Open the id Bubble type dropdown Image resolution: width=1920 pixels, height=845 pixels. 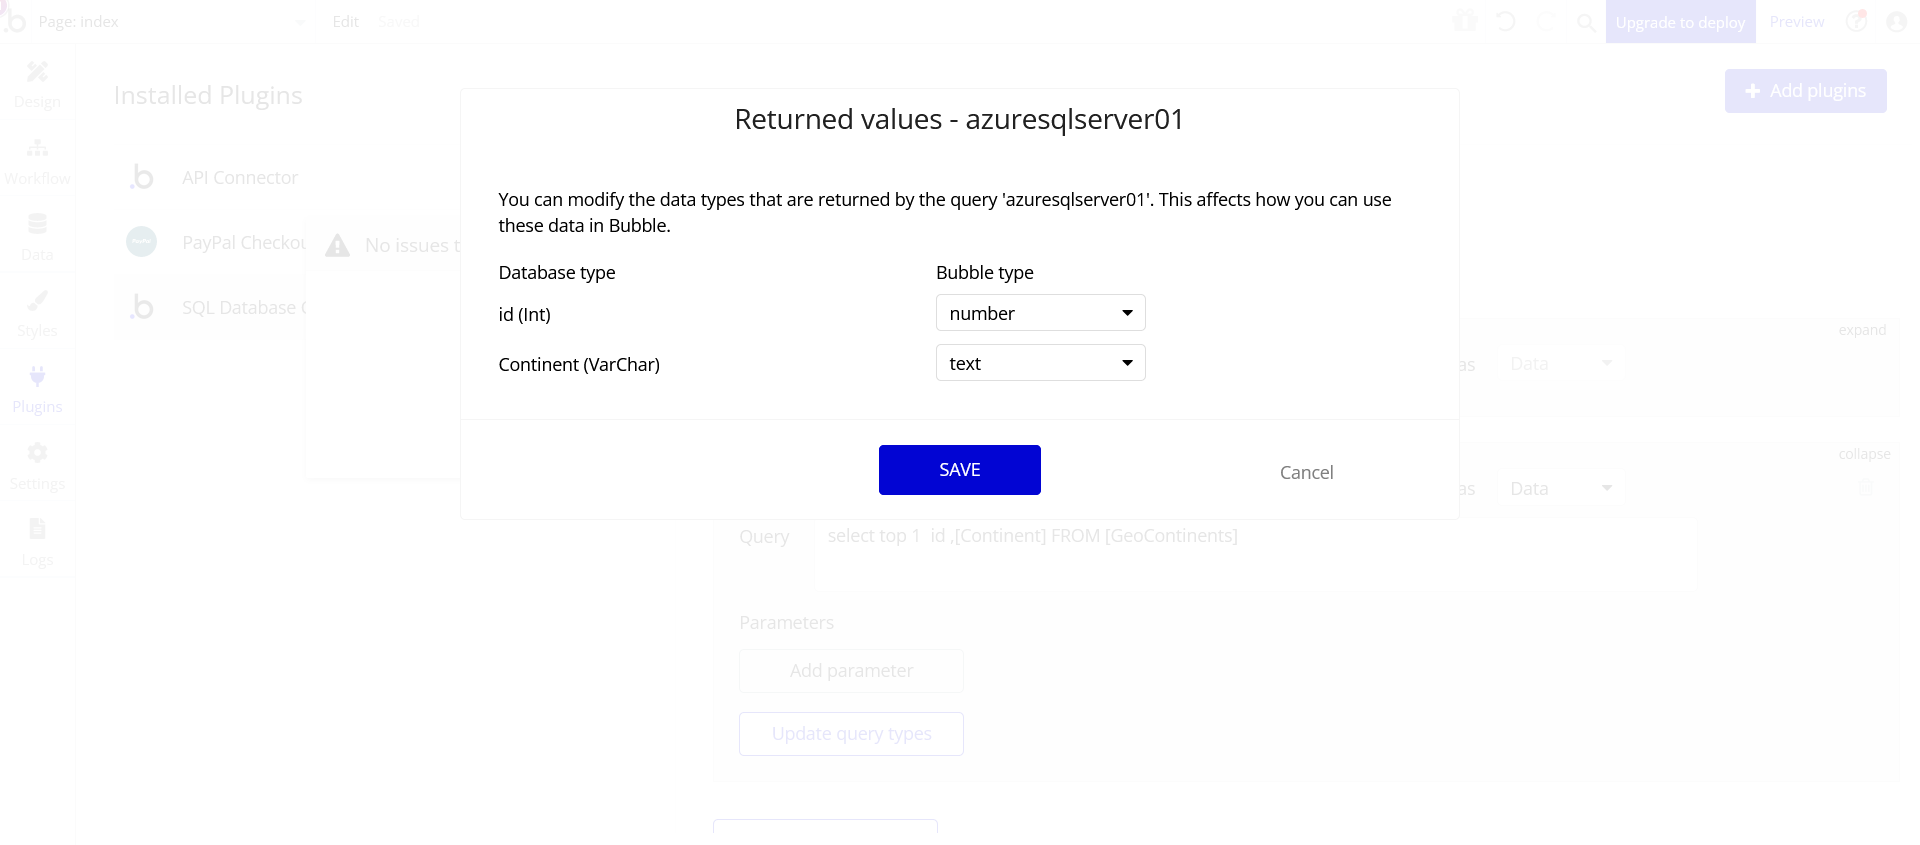1040,313
